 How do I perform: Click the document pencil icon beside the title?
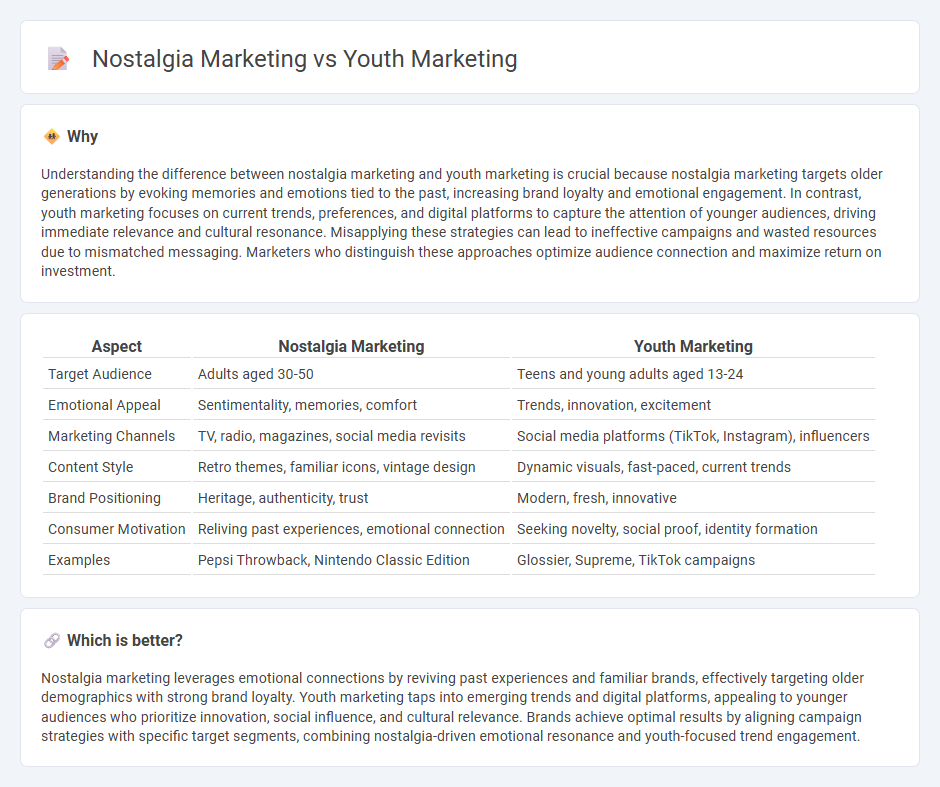coord(58,59)
